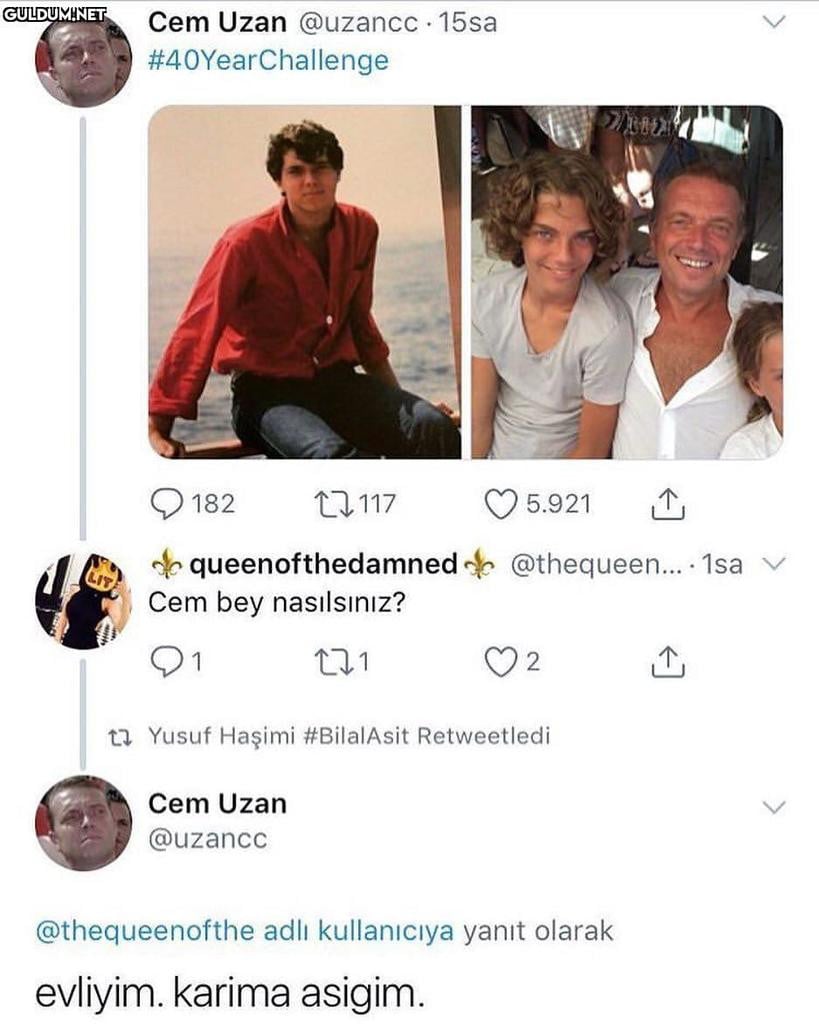Open Cem Uzan's avatar on top tweet
This screenshot has height=1024, width=819.
(83, 60)
